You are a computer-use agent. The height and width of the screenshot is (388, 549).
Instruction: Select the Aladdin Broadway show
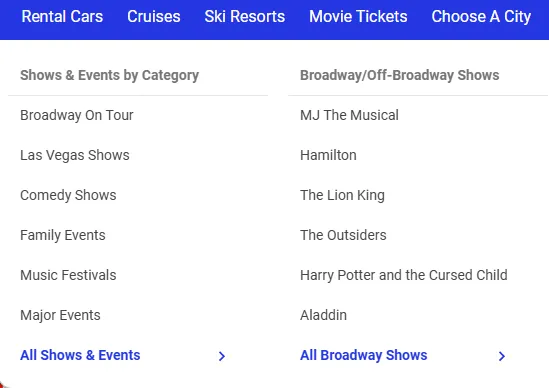click(x=324, y=315)
